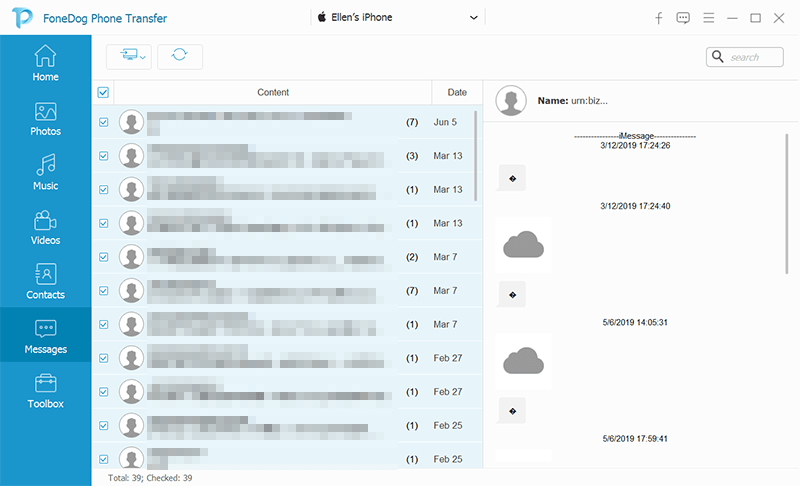Uncheck the first Feb 27 conversation checkbox
Image resolution: width=800 pixels, height=486 pixels.
click(103, 358)
